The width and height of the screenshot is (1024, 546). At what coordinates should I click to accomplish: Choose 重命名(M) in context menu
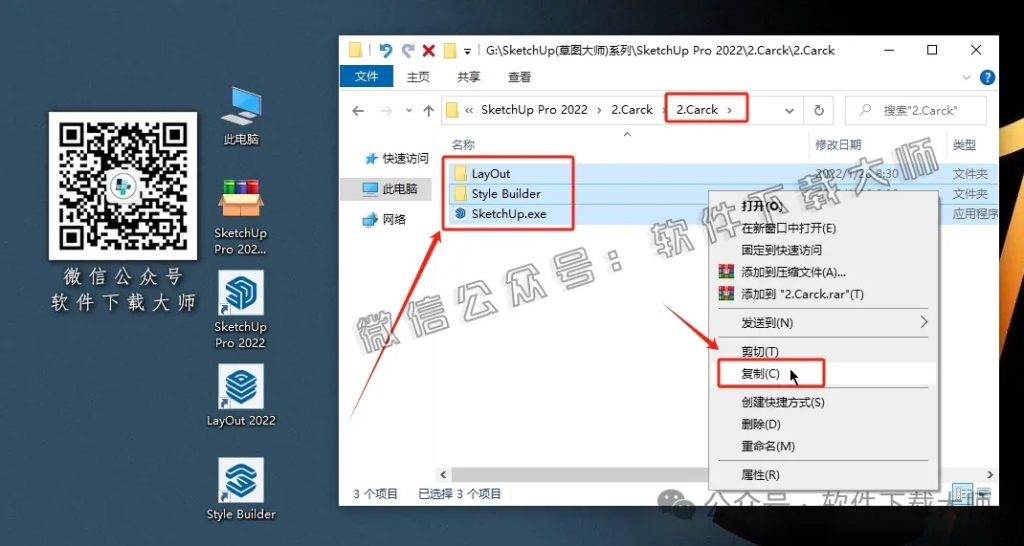768,447
